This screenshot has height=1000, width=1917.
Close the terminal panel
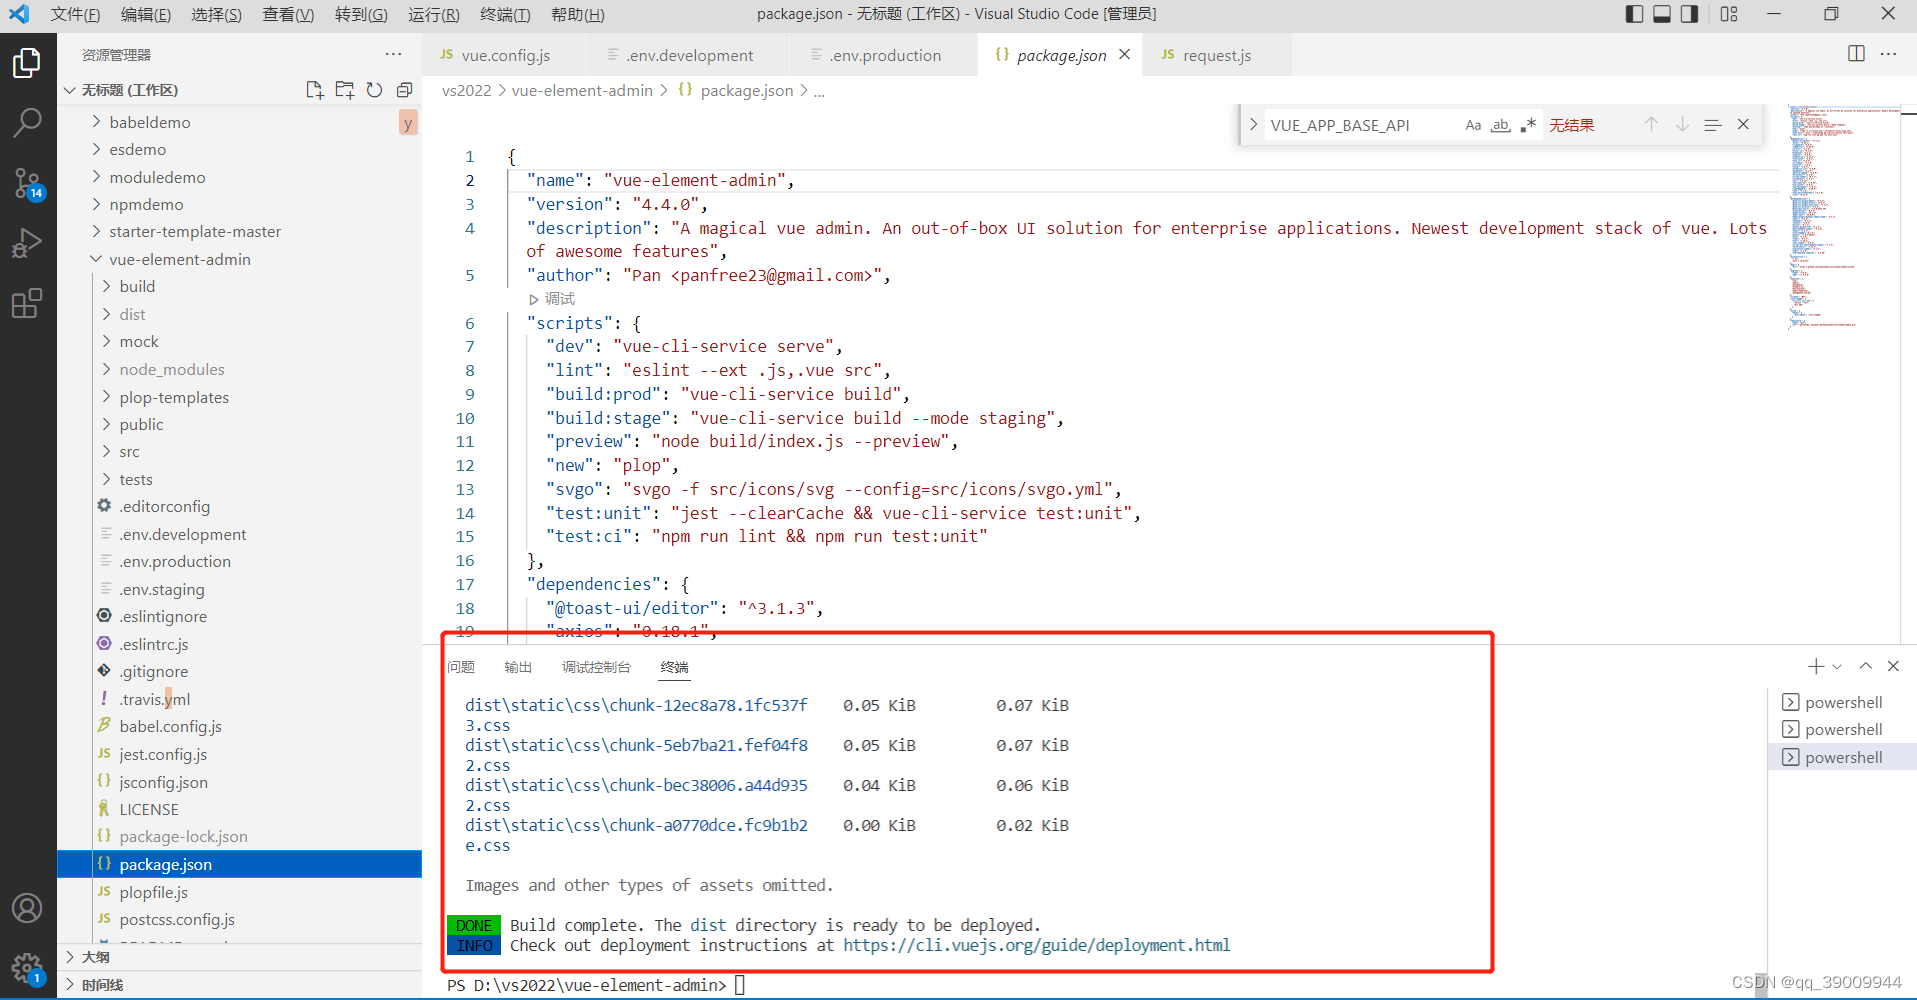click(x=1893, y=666)
